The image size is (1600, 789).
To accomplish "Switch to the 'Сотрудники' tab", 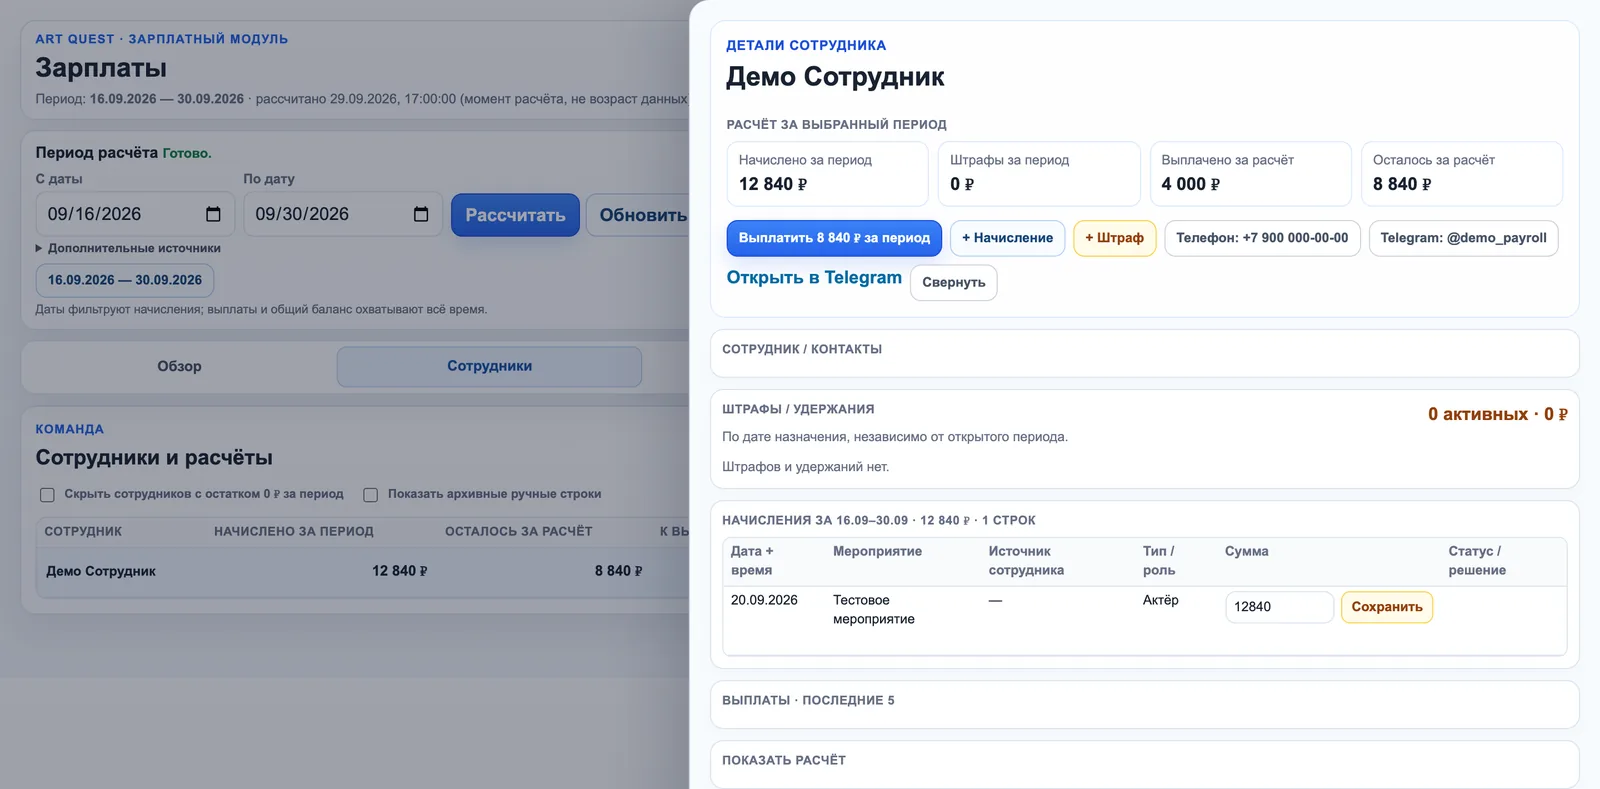I will tap(489, 366).
